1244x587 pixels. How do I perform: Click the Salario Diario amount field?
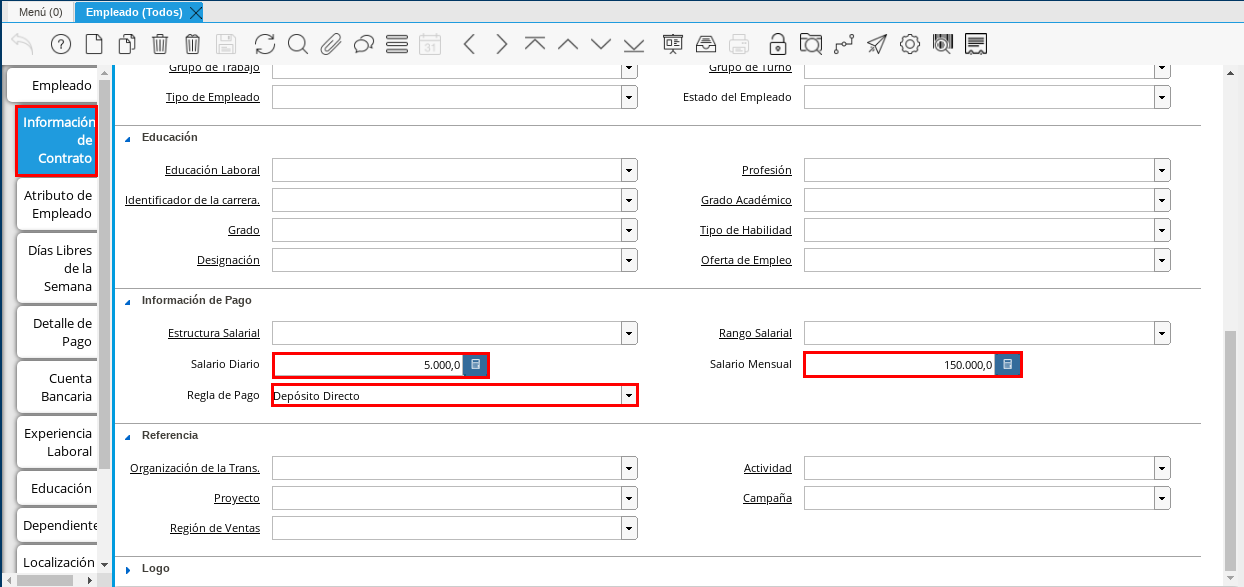point(368,365)
